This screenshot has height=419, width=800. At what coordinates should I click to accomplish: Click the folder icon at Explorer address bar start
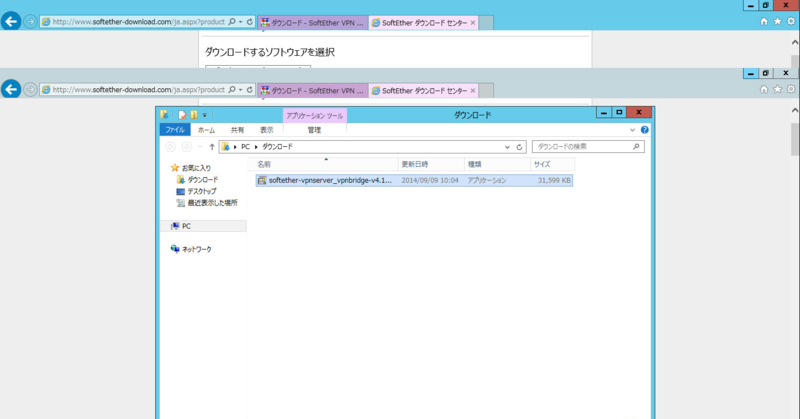coord(226,147)
